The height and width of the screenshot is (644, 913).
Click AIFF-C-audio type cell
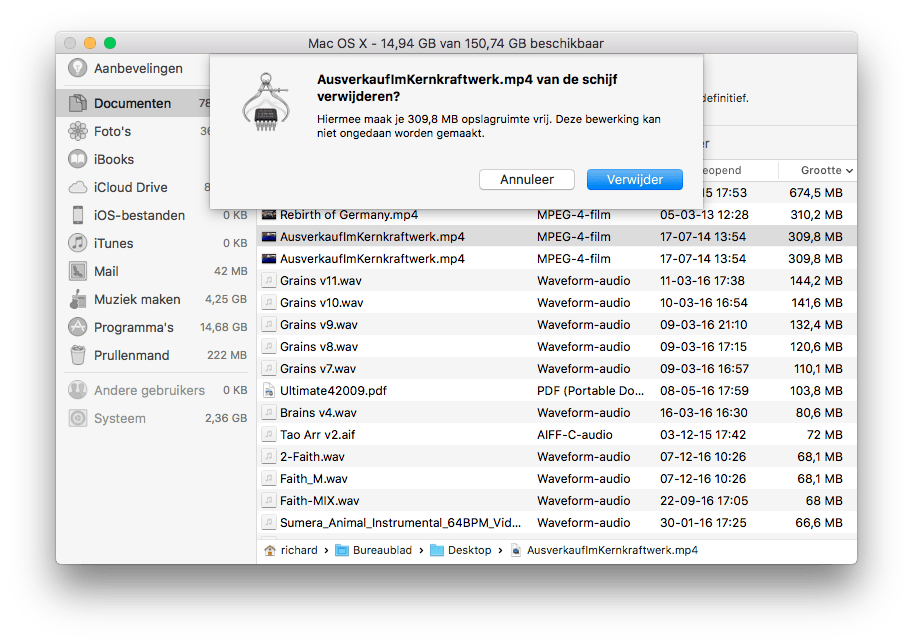click(x=575, y=434)
